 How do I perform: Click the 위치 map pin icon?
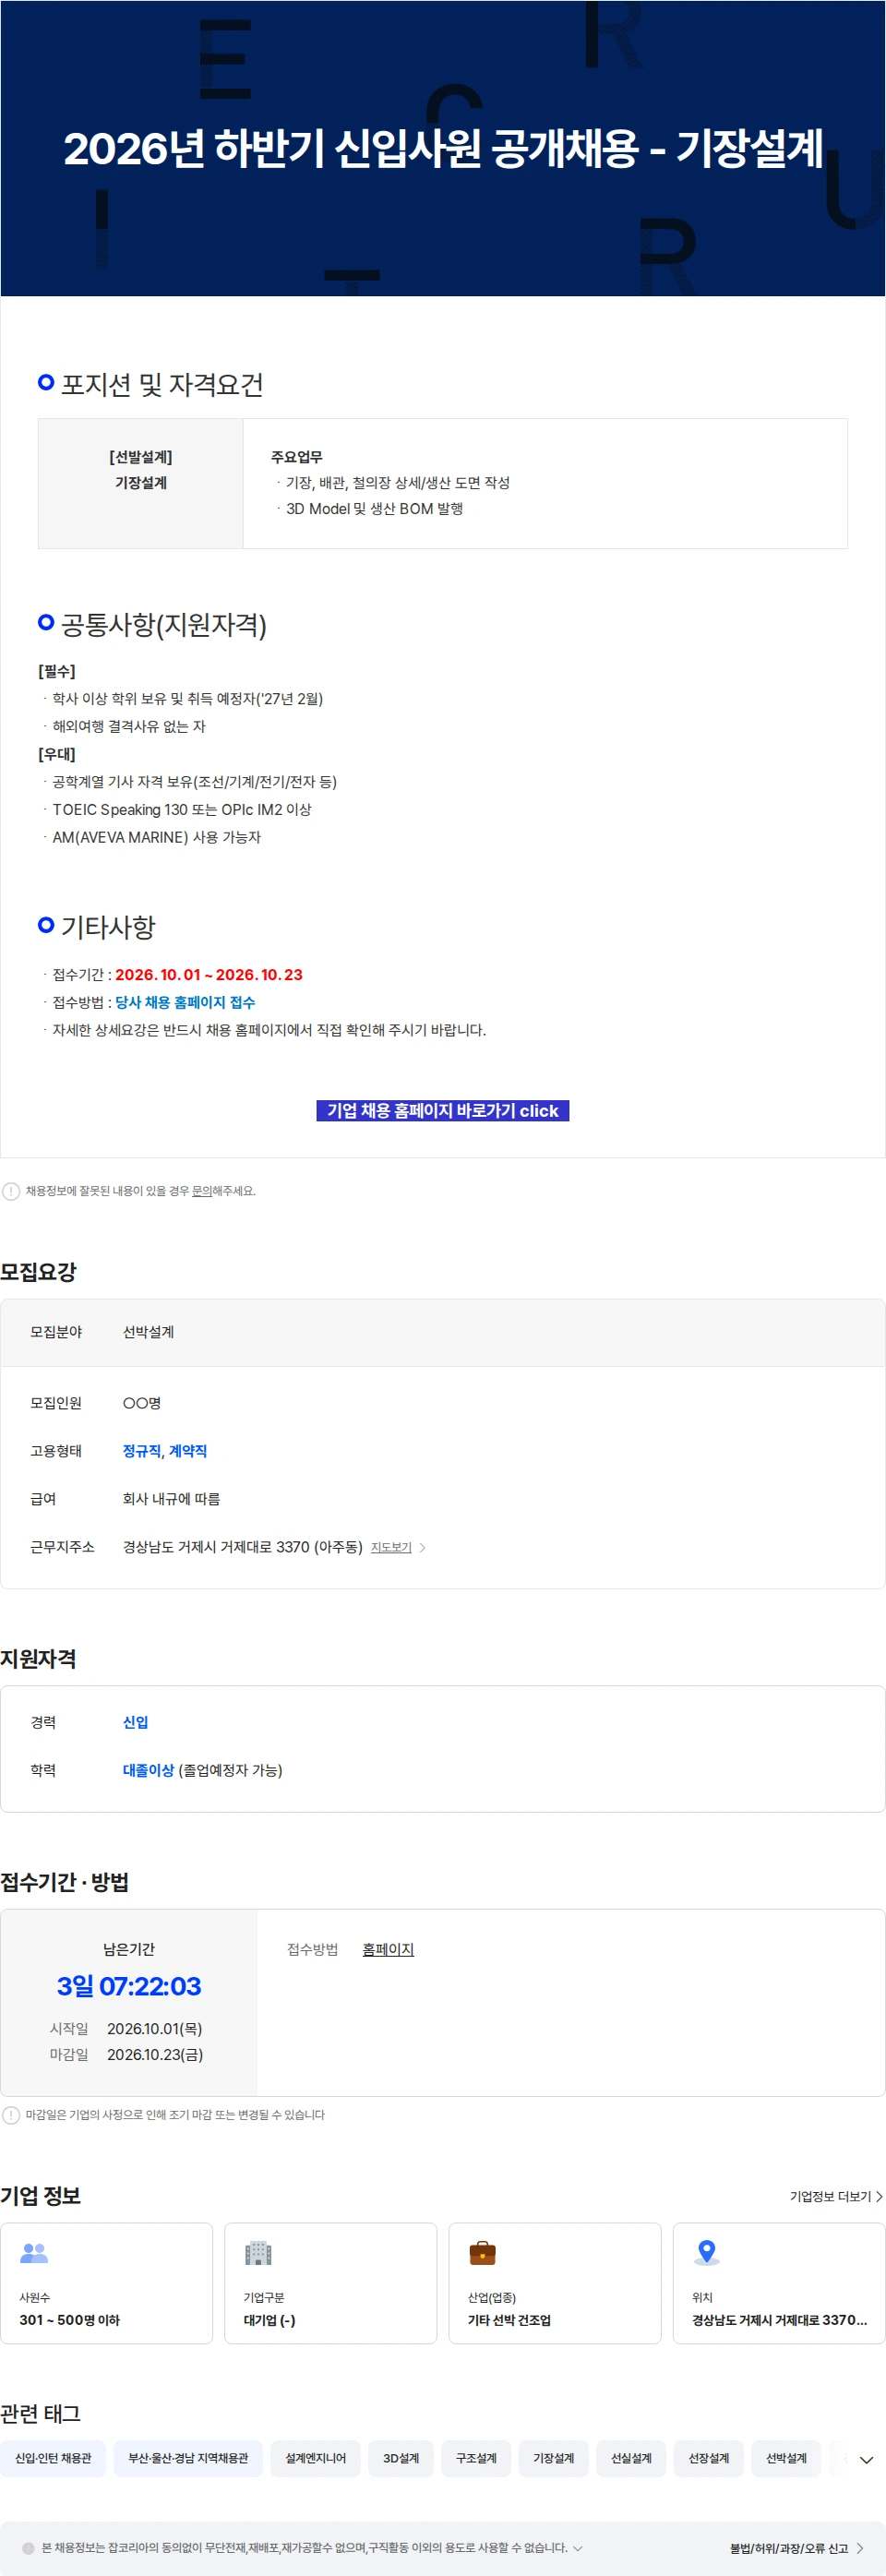(707, 2252)
